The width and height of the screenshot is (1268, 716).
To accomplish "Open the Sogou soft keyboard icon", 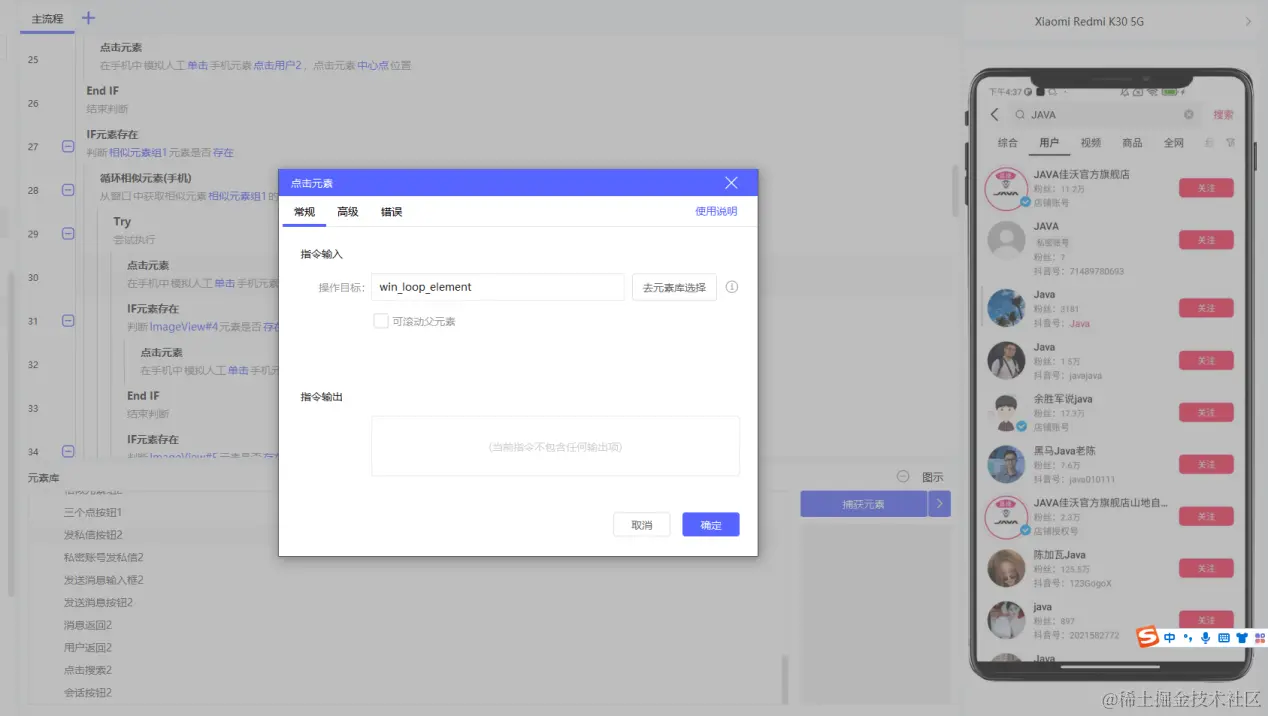I will [x=1224, y=638].
